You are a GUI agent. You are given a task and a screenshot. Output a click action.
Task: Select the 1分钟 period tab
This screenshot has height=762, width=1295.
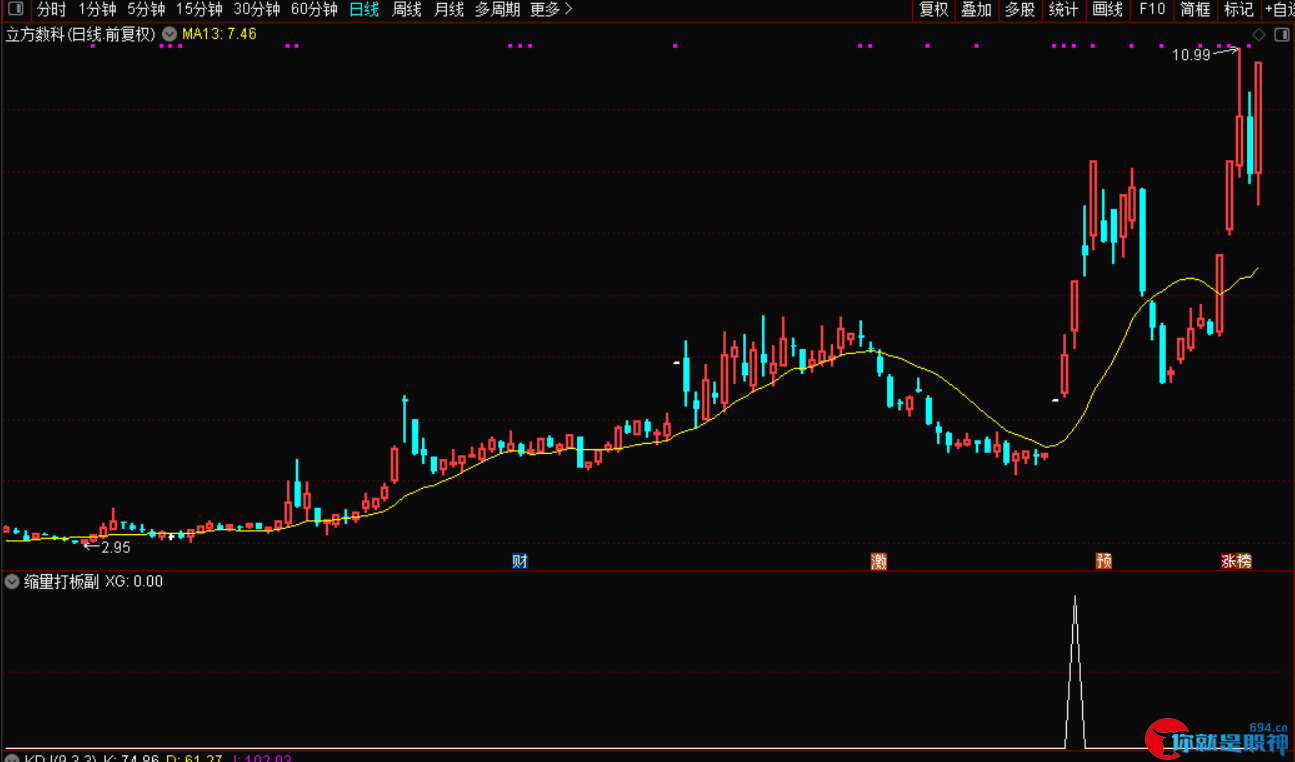pos(97,10)
